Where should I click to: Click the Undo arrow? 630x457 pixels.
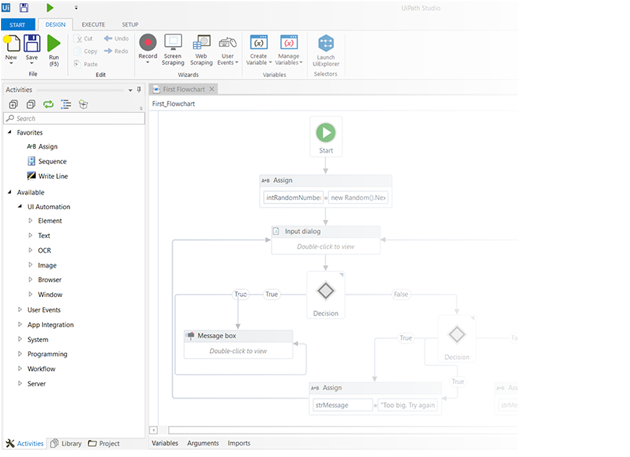click(x=117, y=39)
